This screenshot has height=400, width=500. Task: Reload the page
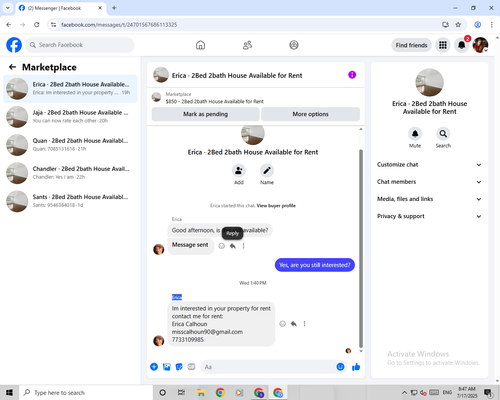tap(37, 25)
